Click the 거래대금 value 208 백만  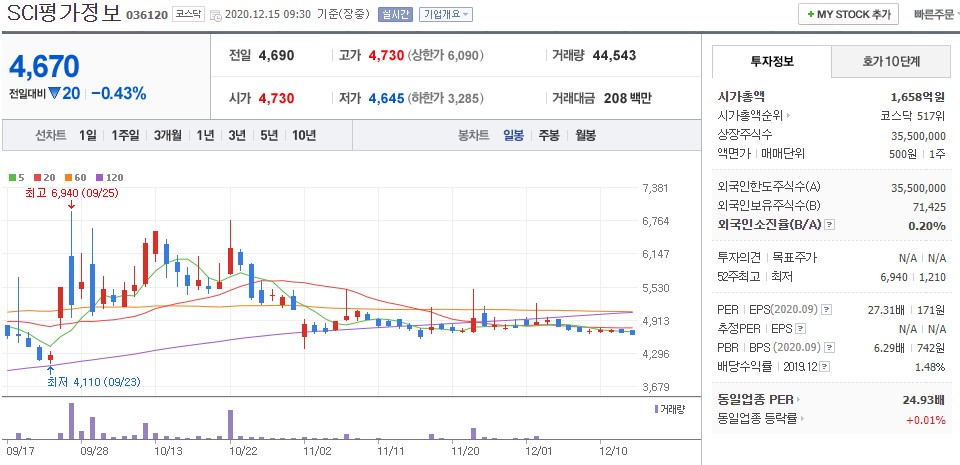(x=628, y=98)
